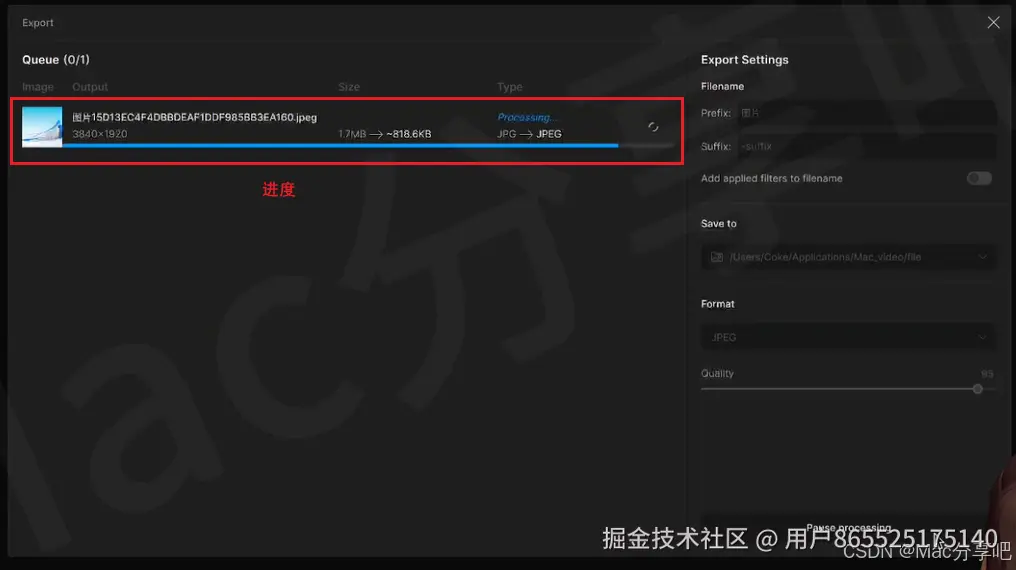Click the Type column header

509,87
